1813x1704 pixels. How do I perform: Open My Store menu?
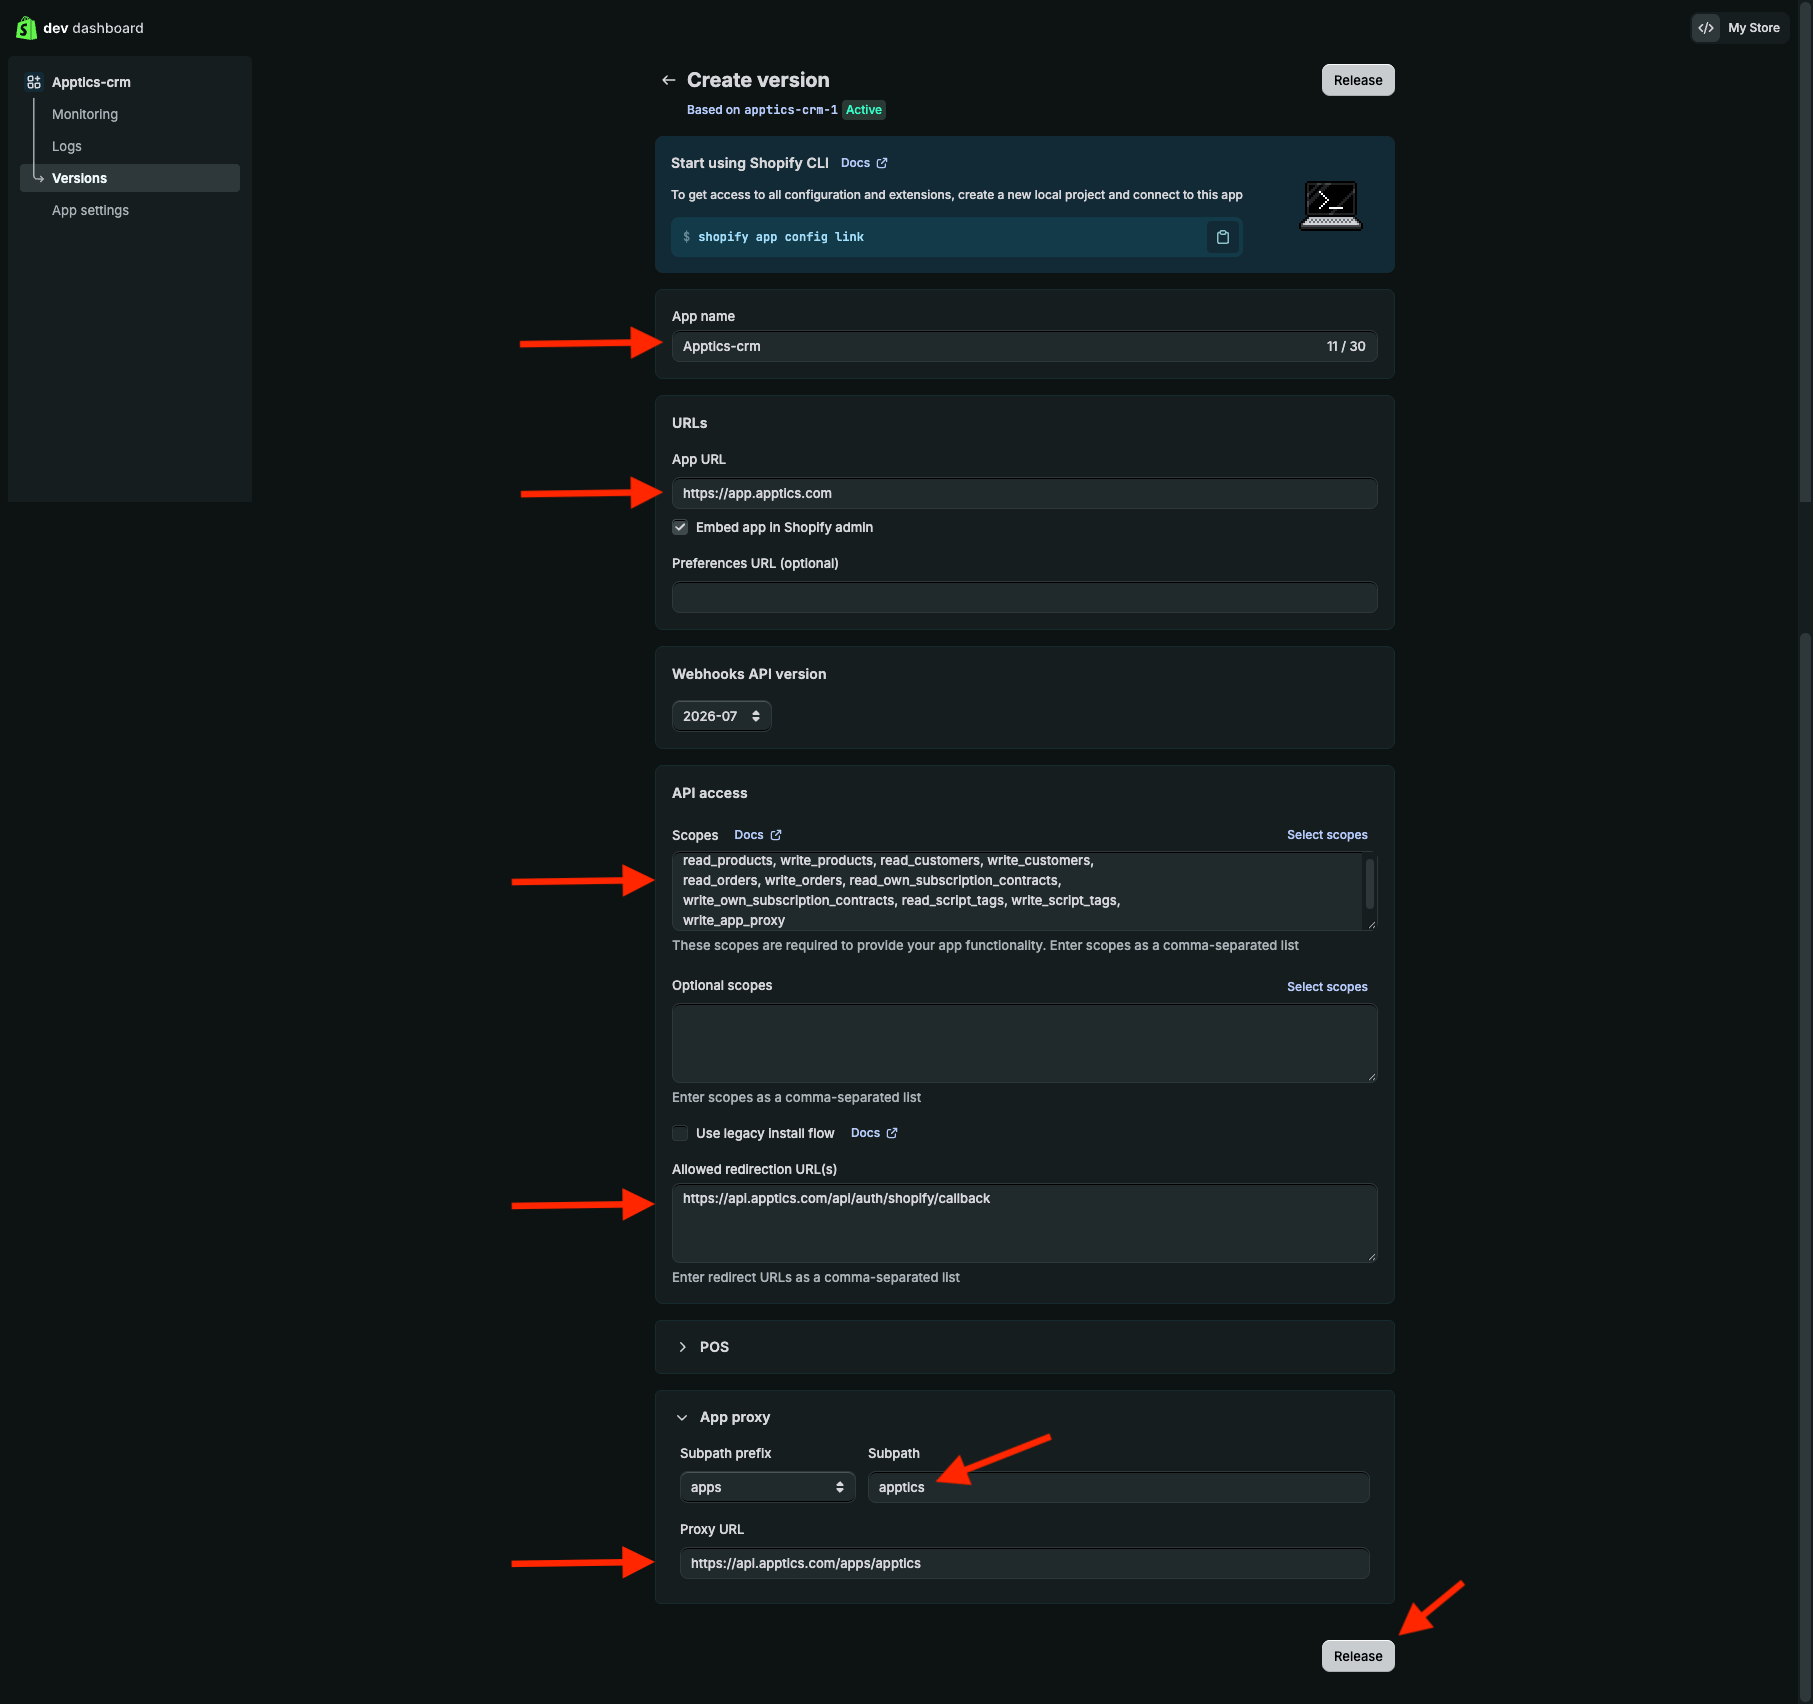tap(1739, 28)
